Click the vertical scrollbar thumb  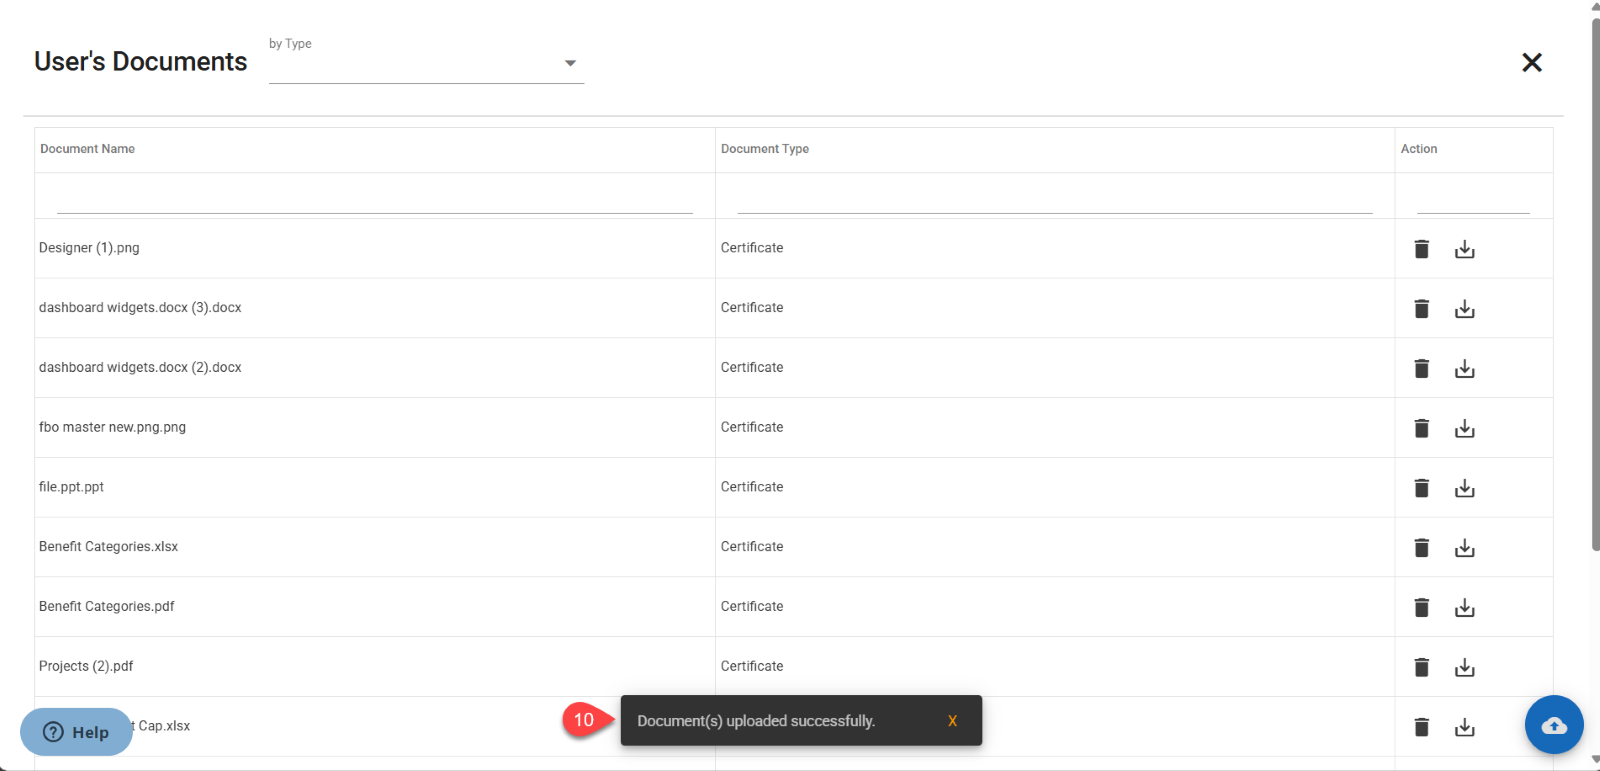(1595, 280)
